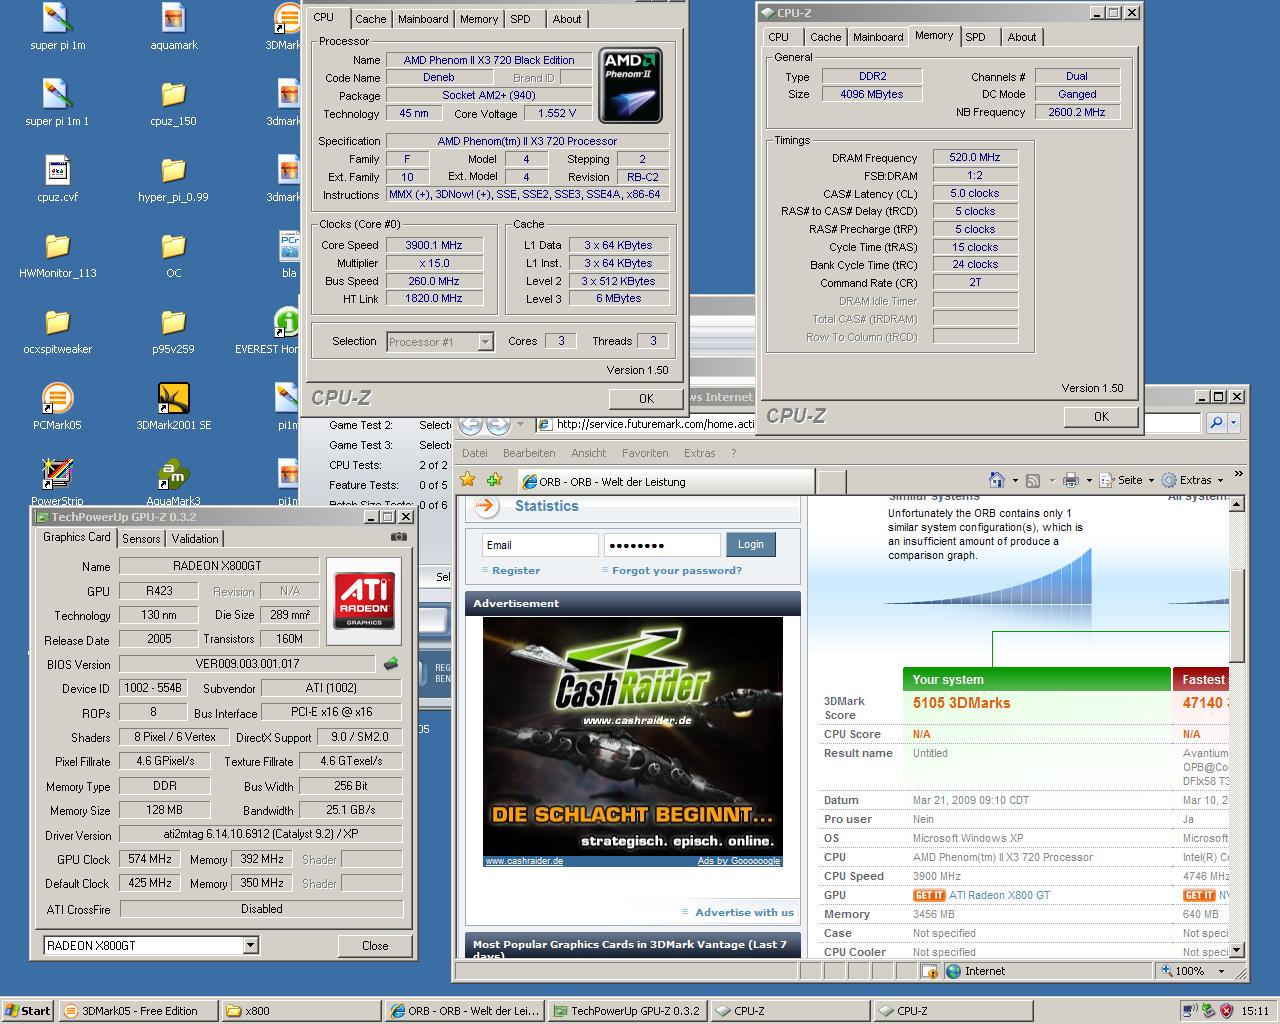The width and height of the screenshot is (1280, 1024).
Task: Open the IE Datei menu
Action: 475,453
